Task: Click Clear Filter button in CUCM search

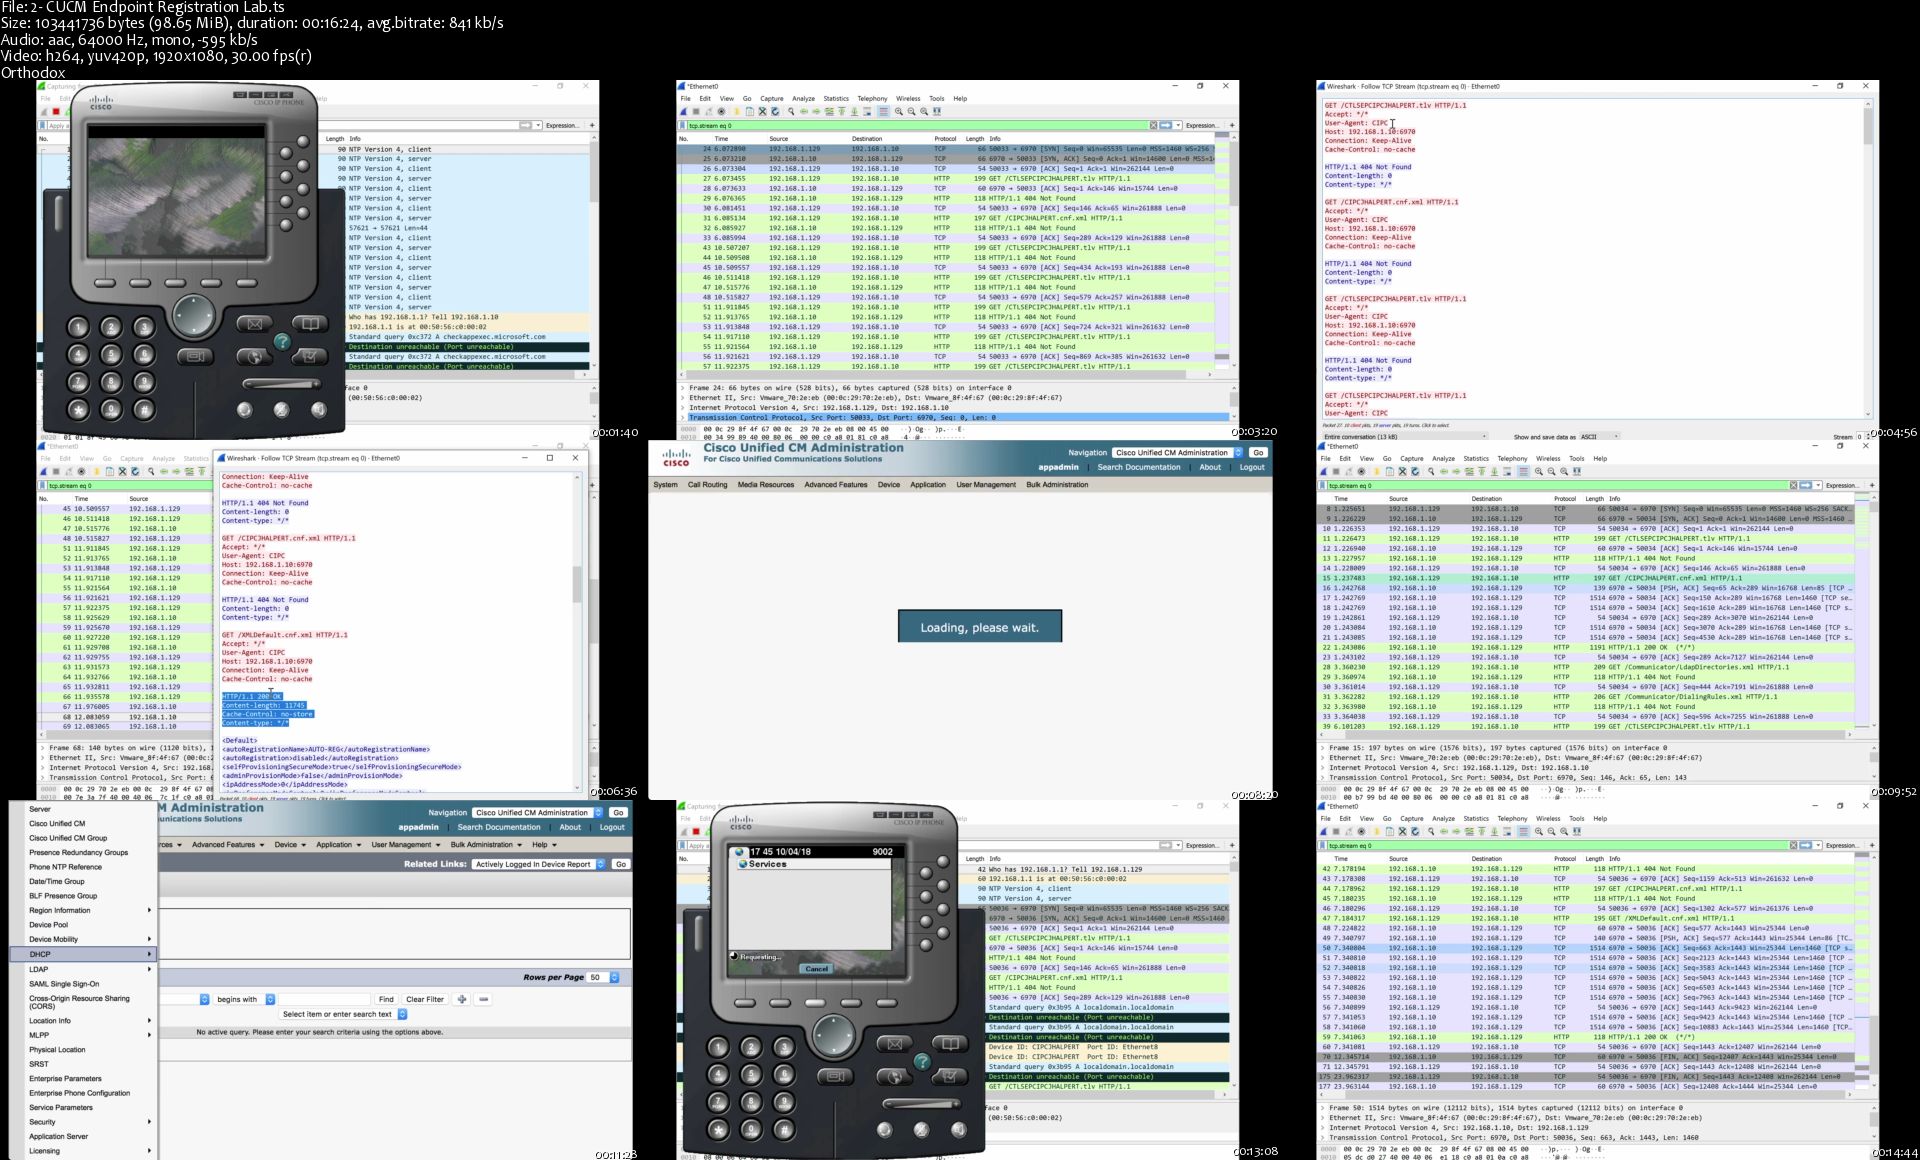Action: click(x=425, y=999)
